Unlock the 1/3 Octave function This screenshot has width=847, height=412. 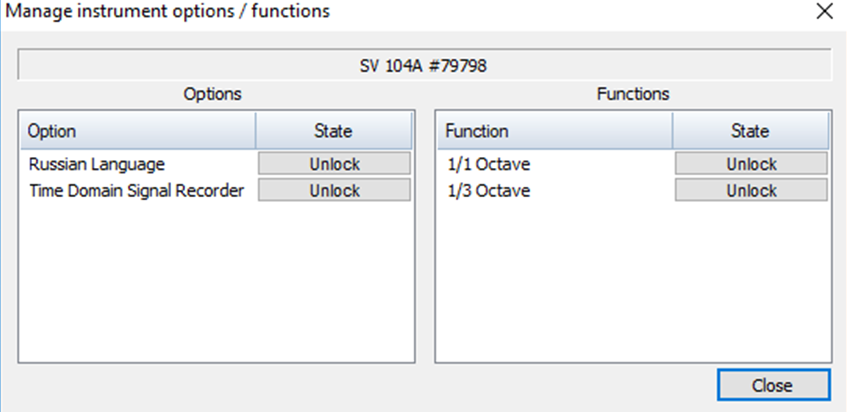[751, 190]
